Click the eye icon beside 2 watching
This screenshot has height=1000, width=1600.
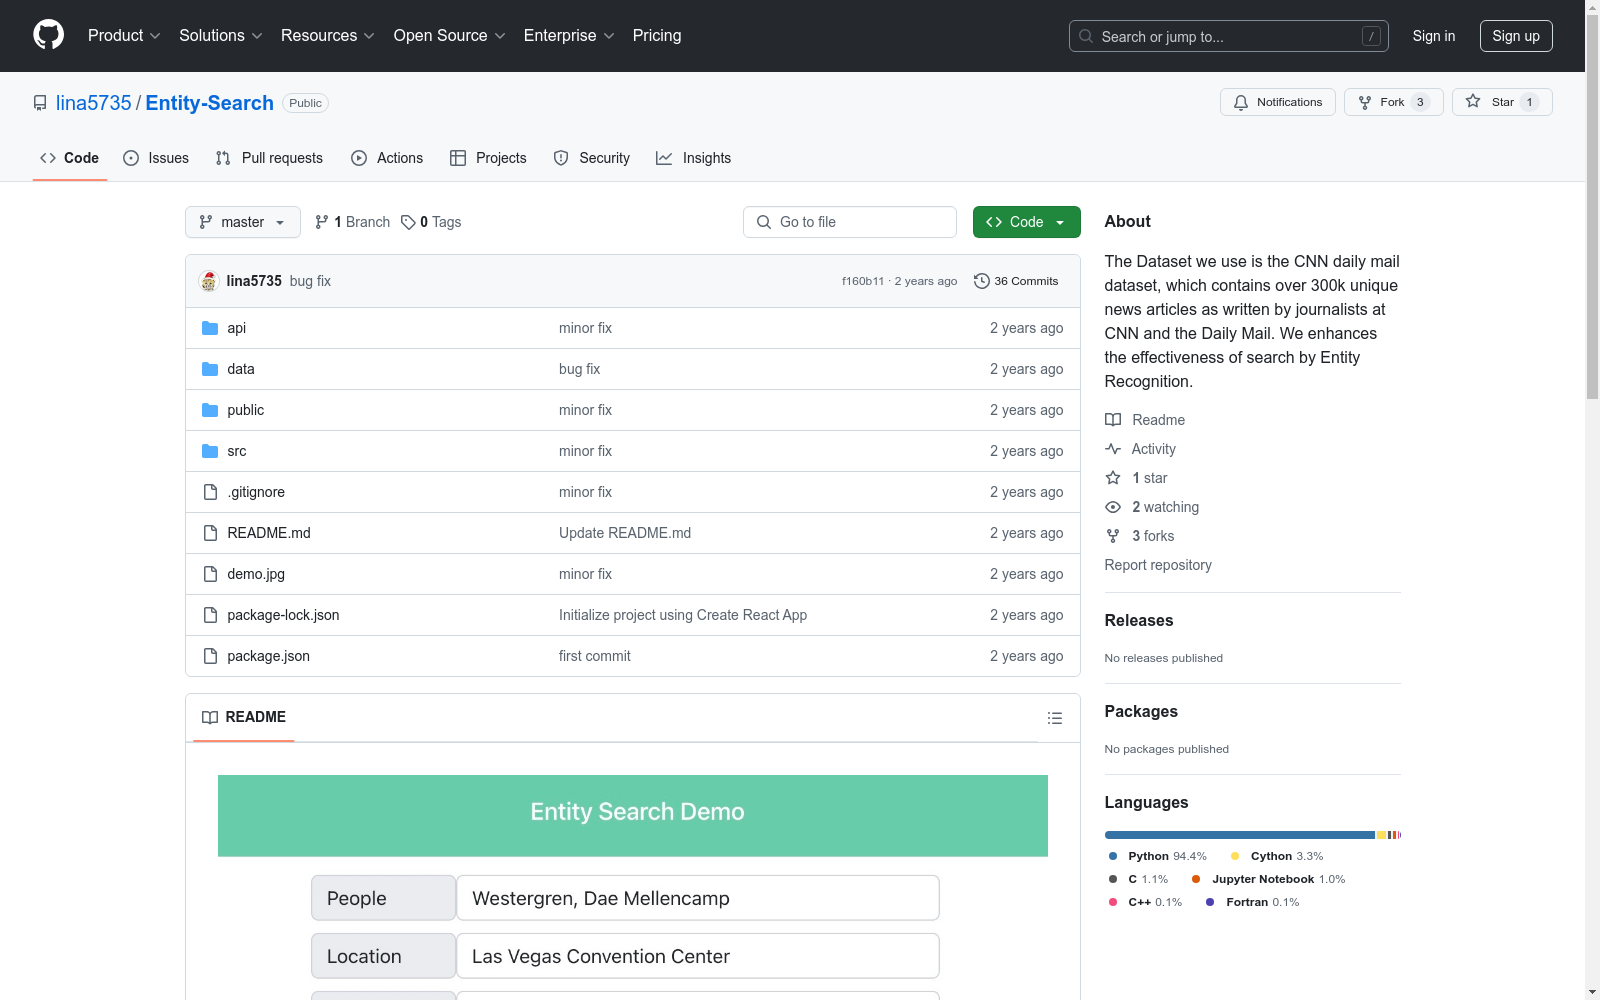click(1113, 507)
